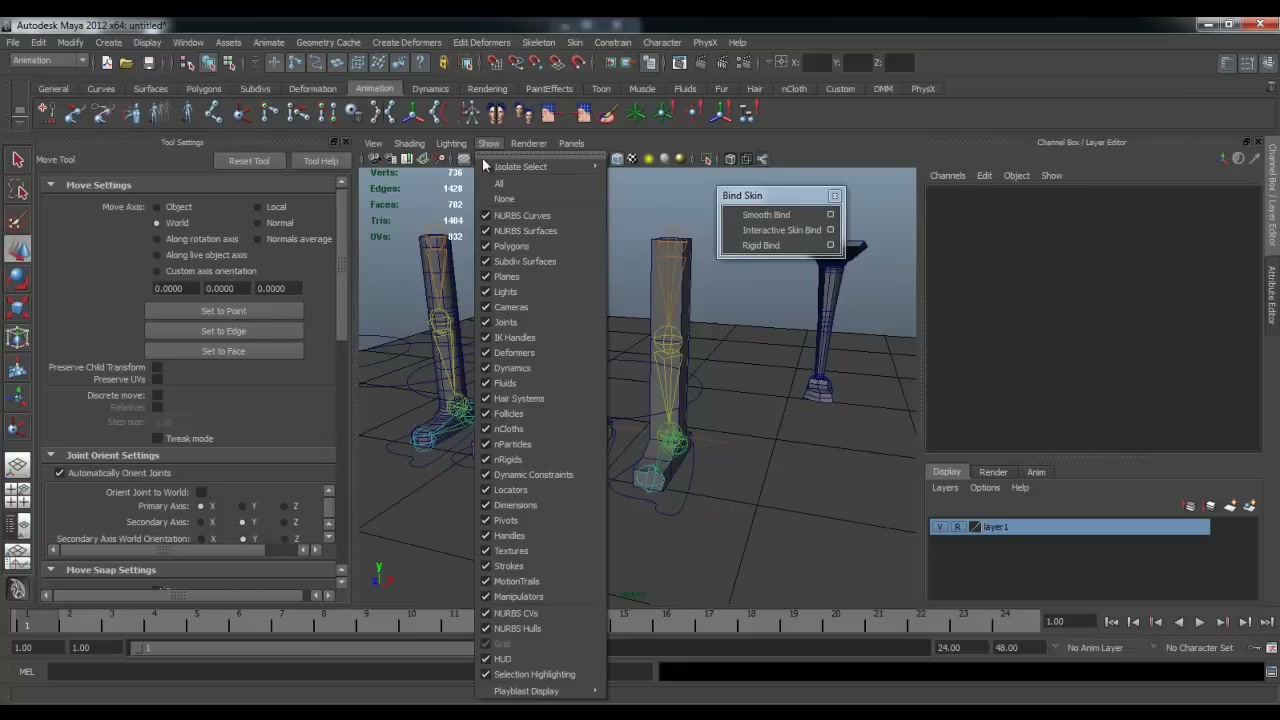
Task: Collapse the Move Snap Settings section
Action: point(50,570)
